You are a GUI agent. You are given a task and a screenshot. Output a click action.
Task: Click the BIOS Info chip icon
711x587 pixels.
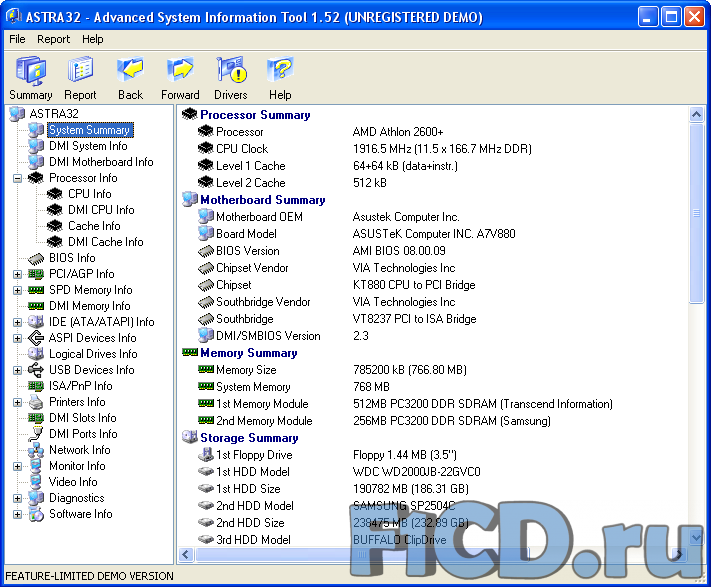pyautogui.click(x=36, y=258)
